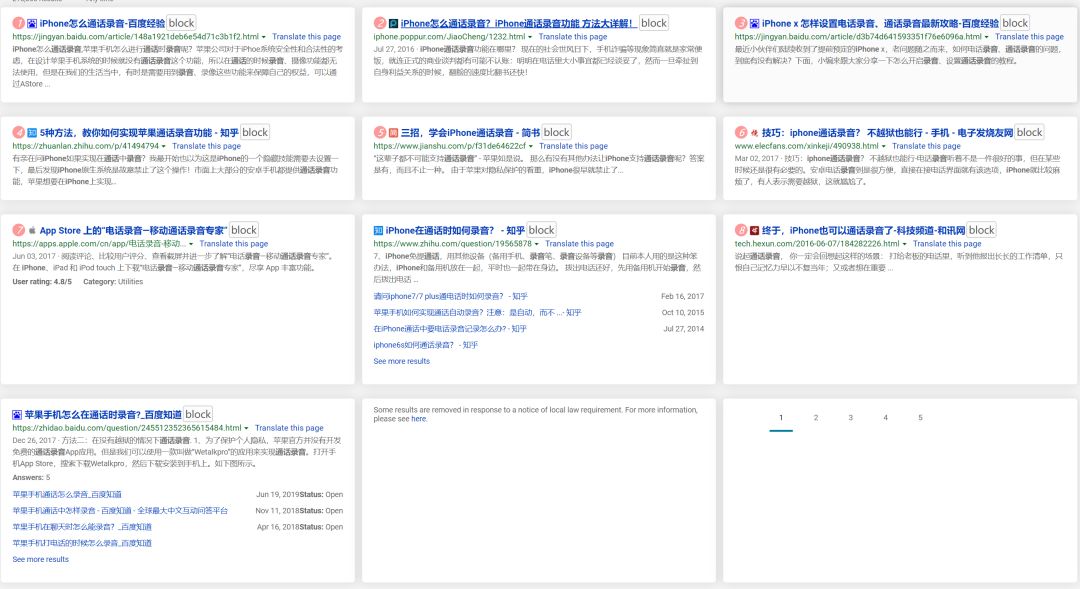Click the Zhihu favicon by the zhihu.com/question result
Image resolution: width=1080 pixels, height=589 pixels.
[x=378, y=230]
